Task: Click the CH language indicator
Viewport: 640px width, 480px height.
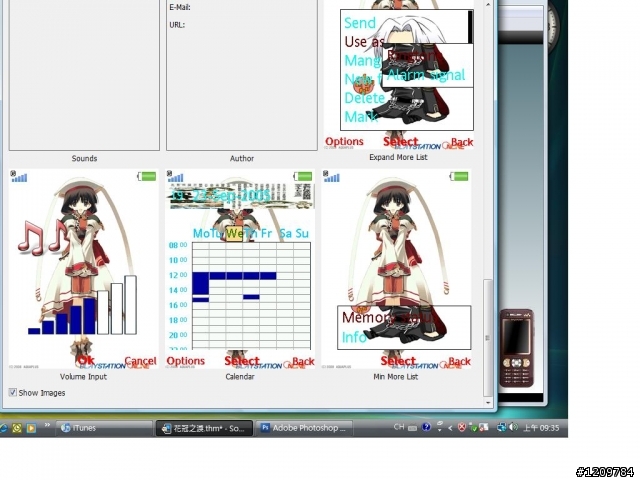Action: click(x=399, y=427)
